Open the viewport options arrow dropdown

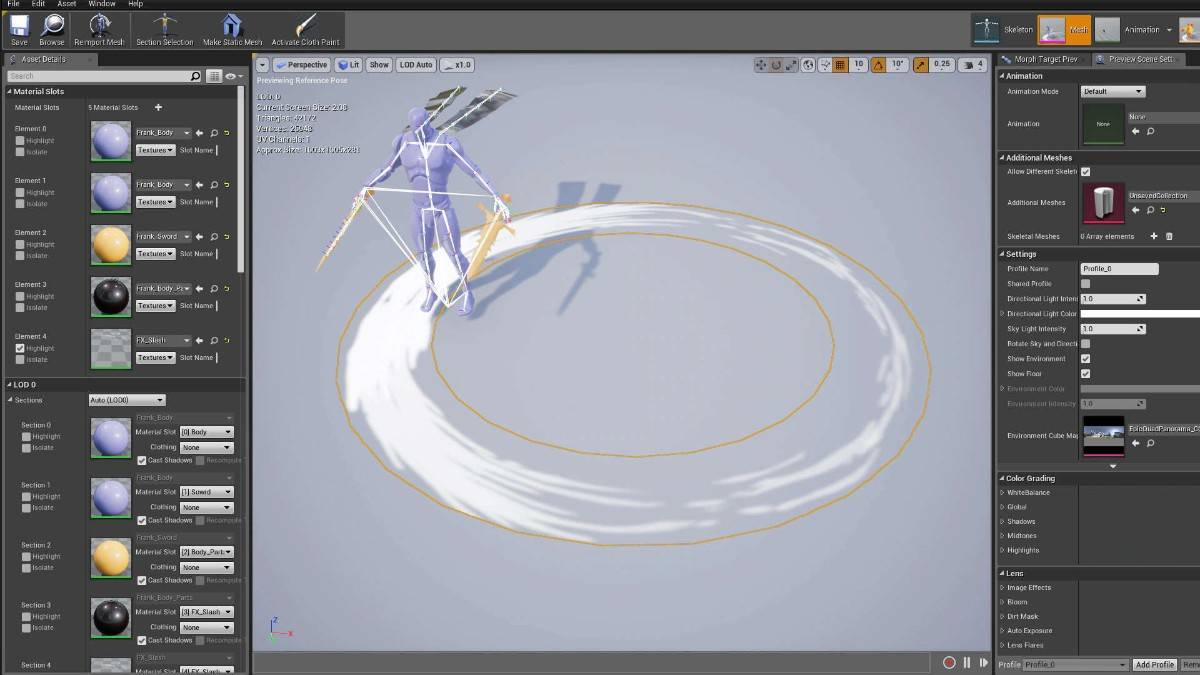263,65
